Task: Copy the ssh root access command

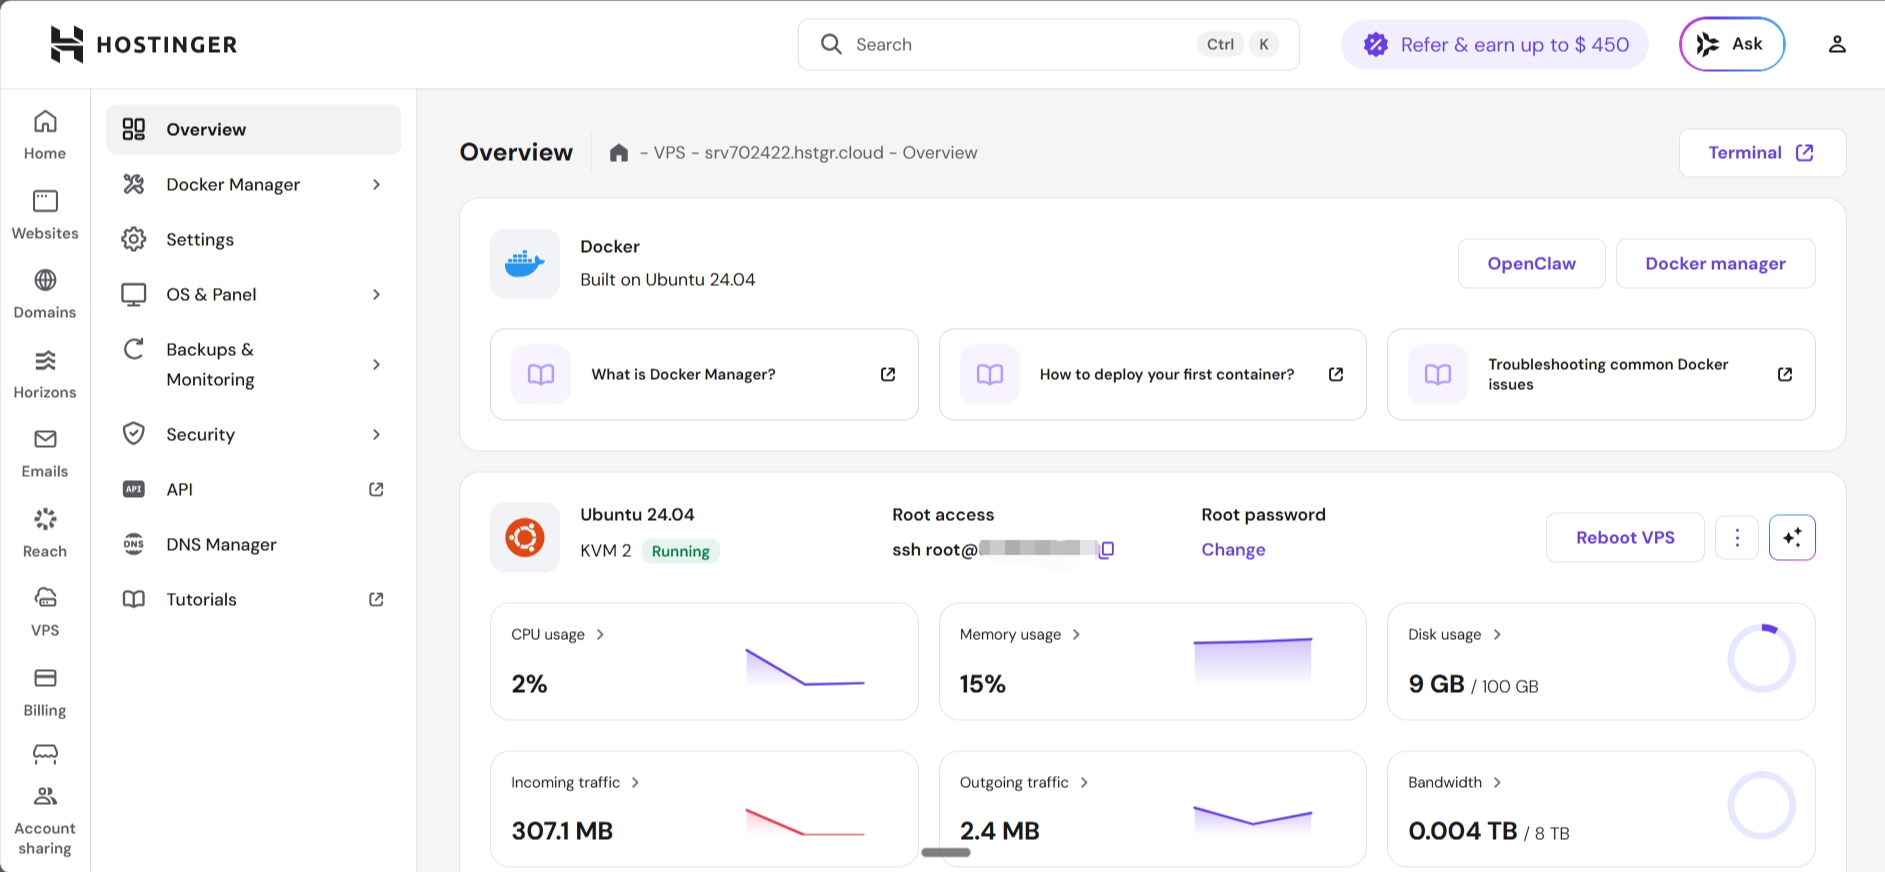Action: click(x=1107, y=549)
